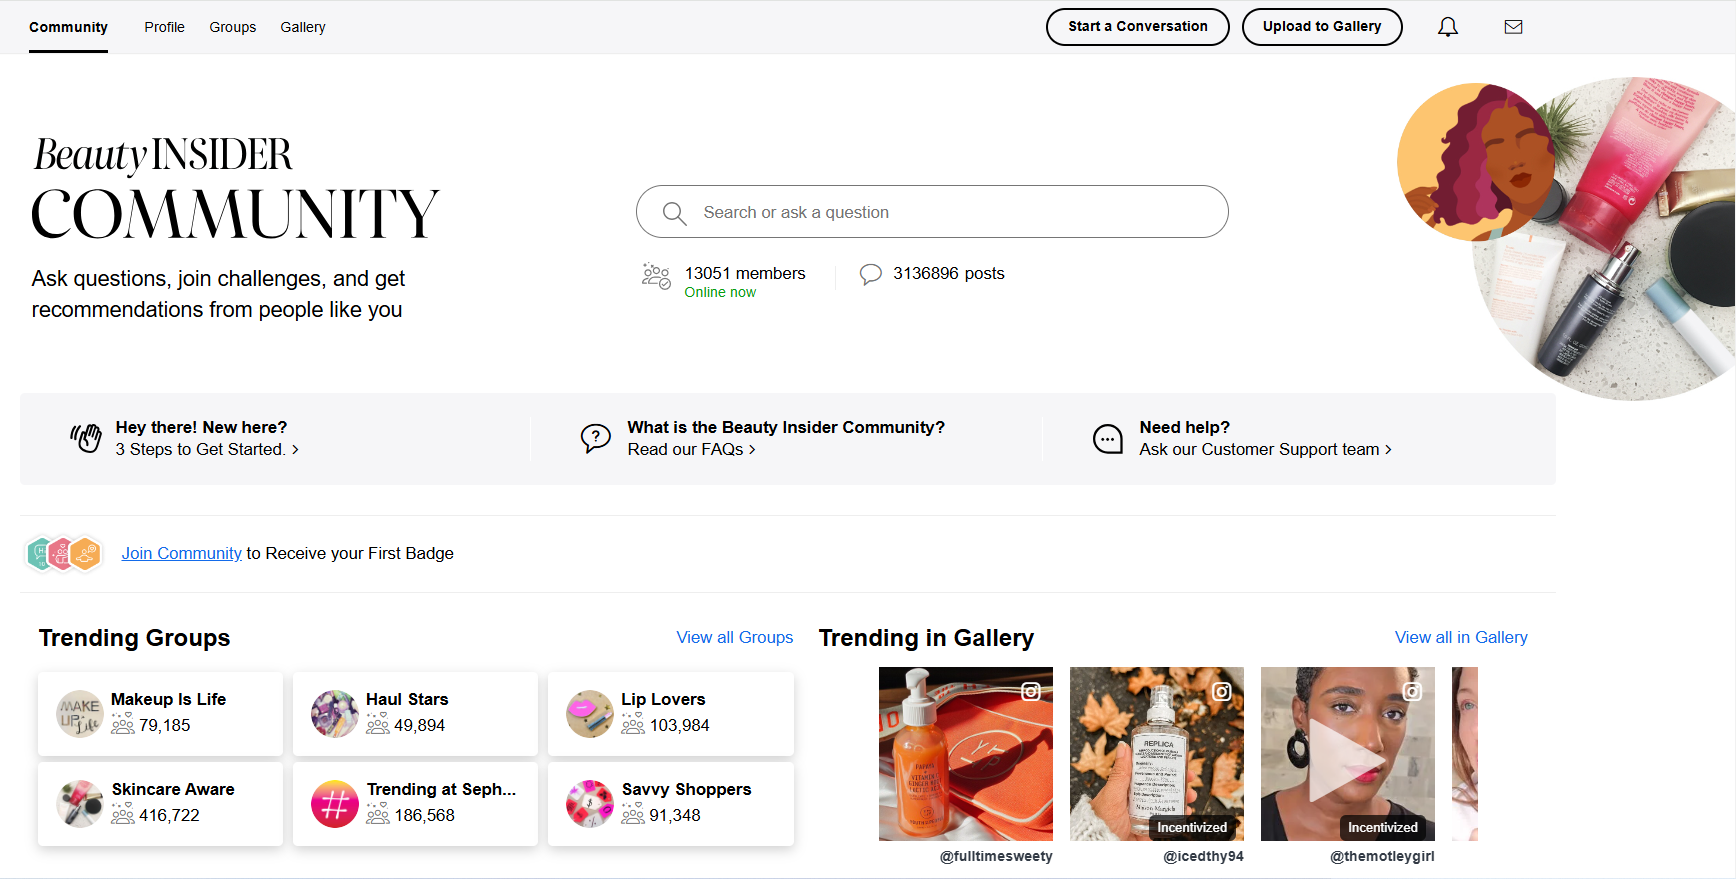The width and height of the screenshot is (1736, 879).
Task: Click the waving hand icon
Action: click(x=86, y=438)
